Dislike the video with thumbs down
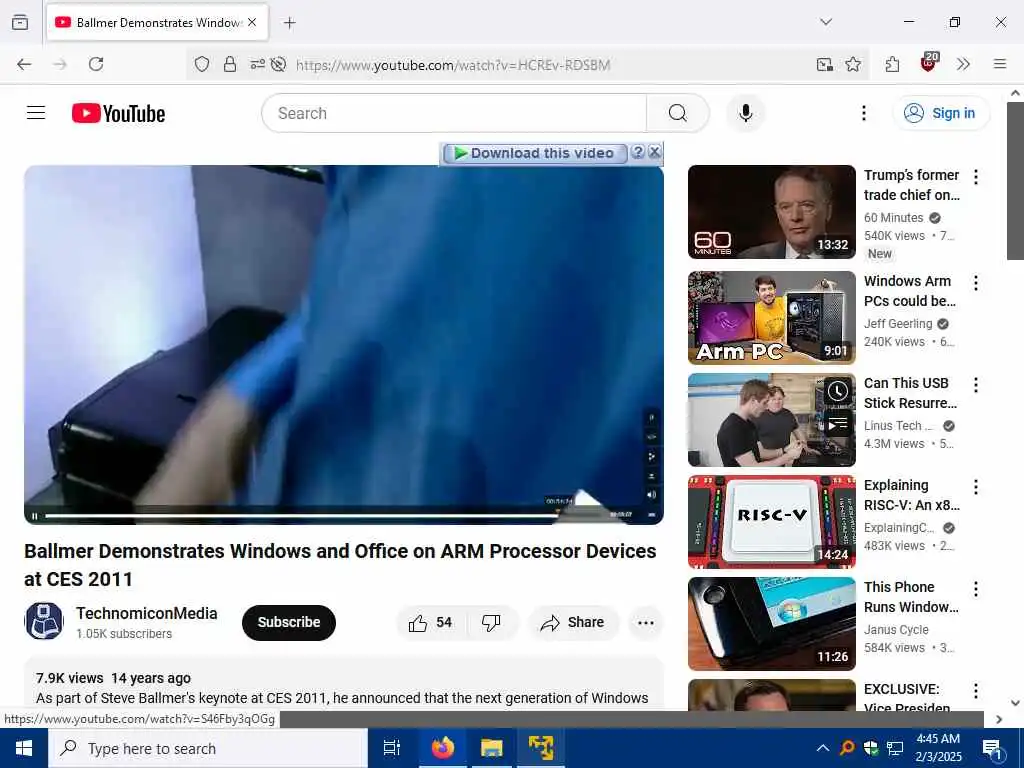The image size is (1024, 768). tap(491, 622)
